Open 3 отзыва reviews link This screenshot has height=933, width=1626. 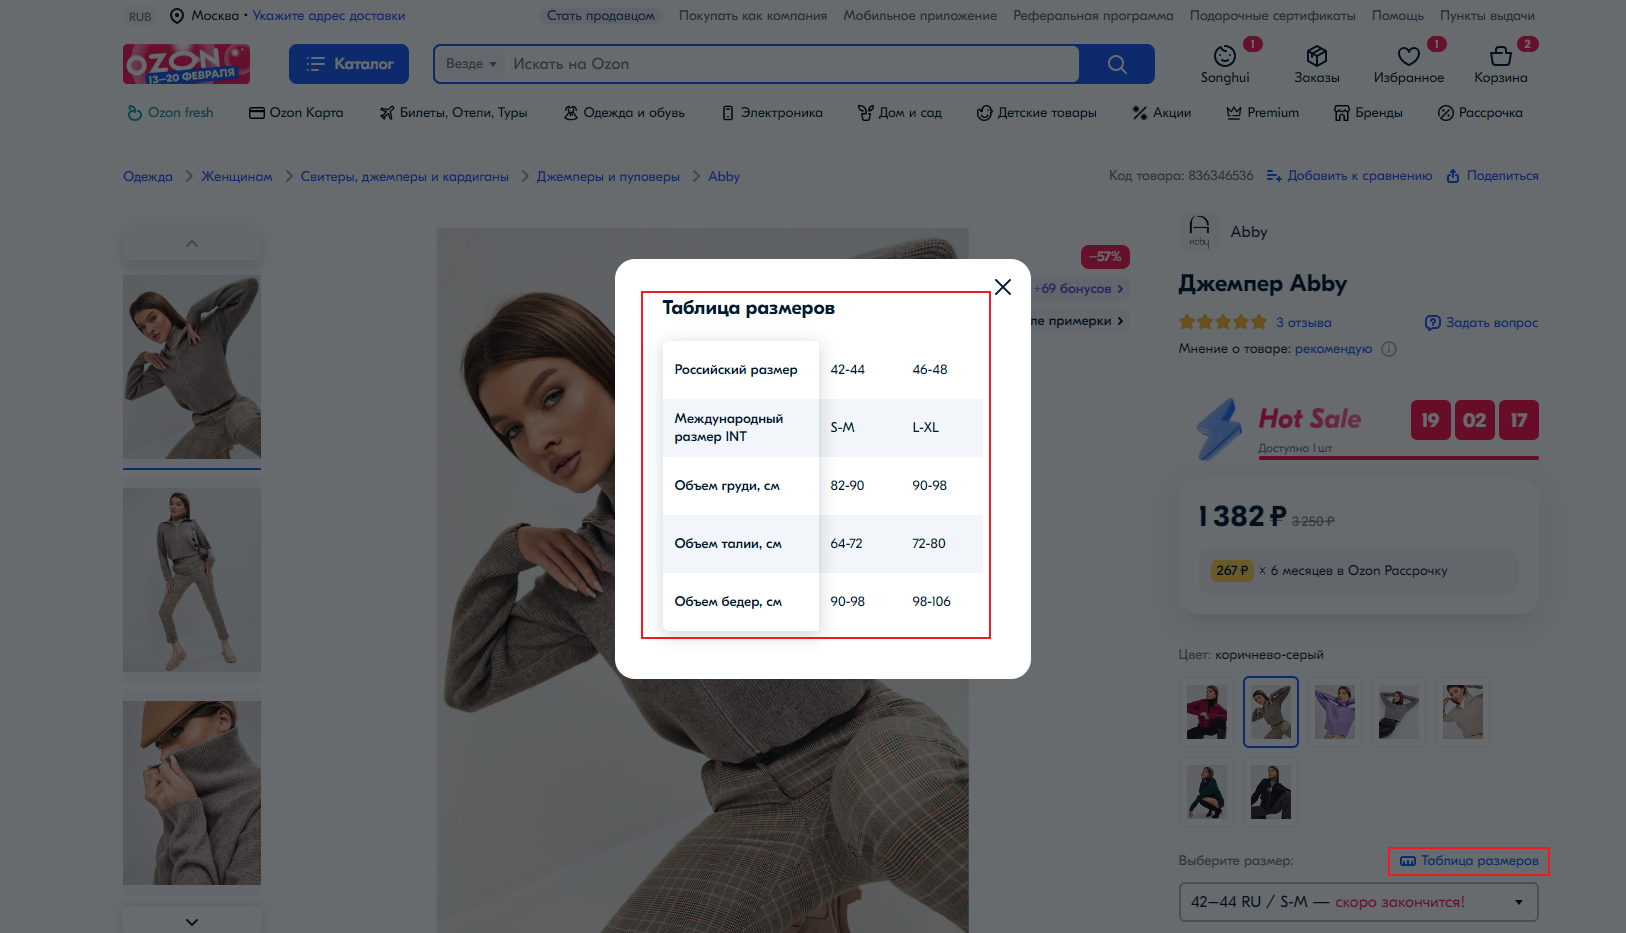1303,323
